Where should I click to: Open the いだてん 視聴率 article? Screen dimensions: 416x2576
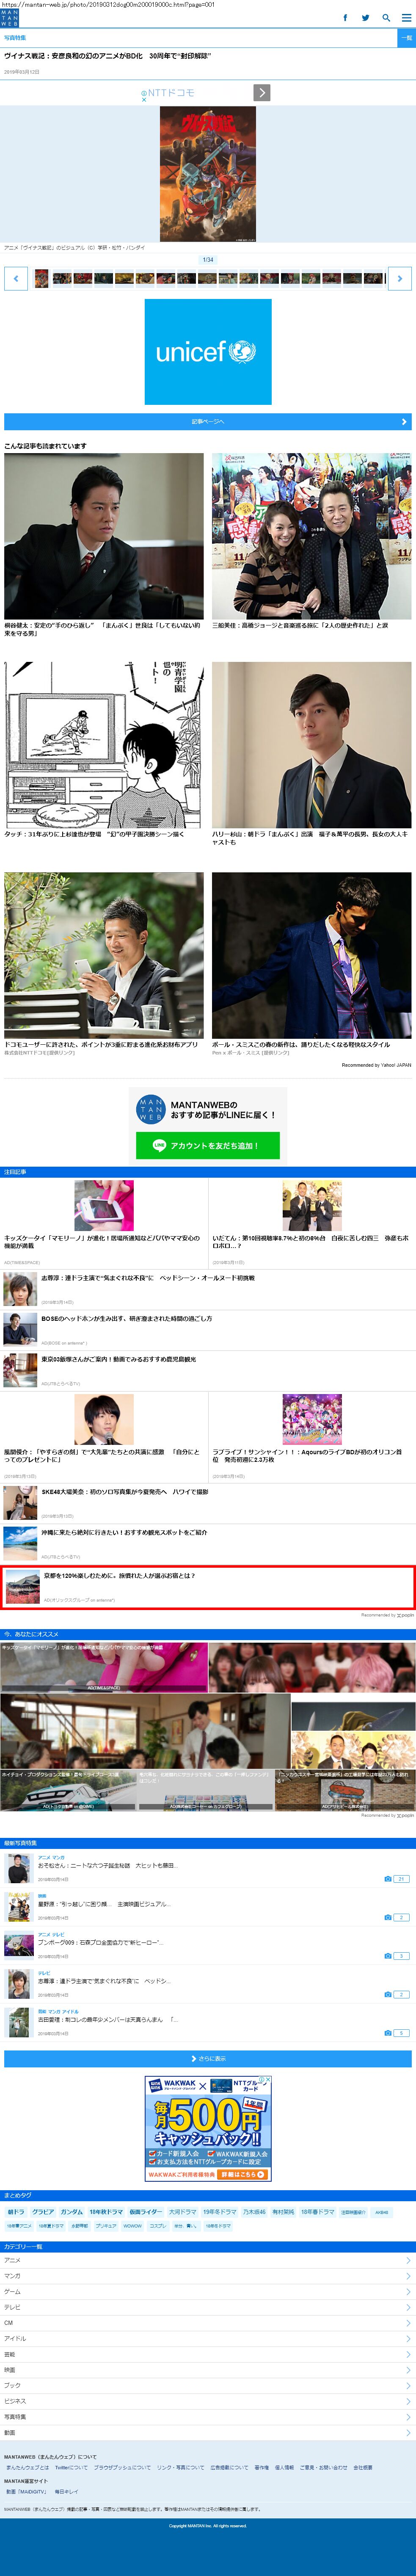(312, 1222)
